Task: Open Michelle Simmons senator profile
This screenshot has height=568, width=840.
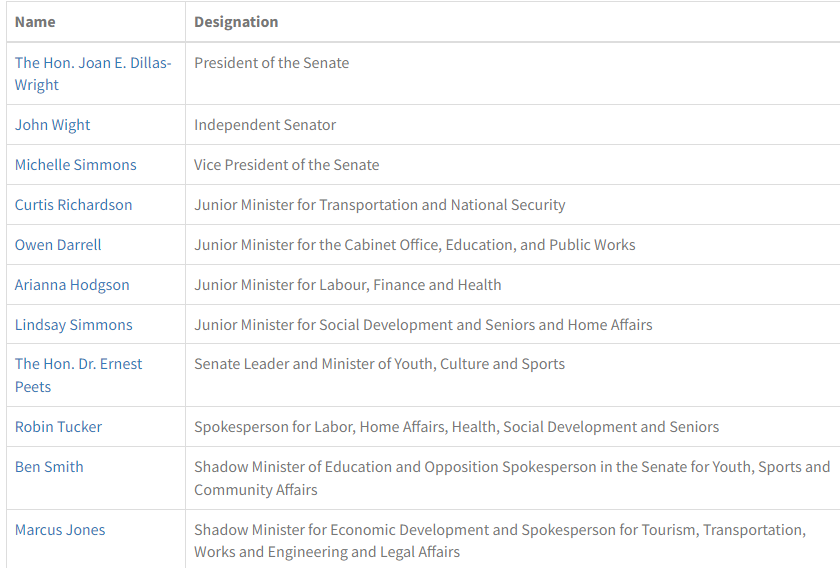Action: pos(75,165)
